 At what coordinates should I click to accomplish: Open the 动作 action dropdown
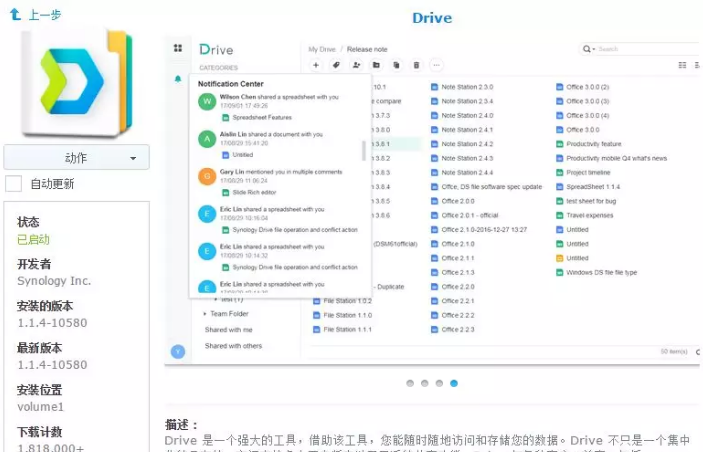click(x=77, y=158)
